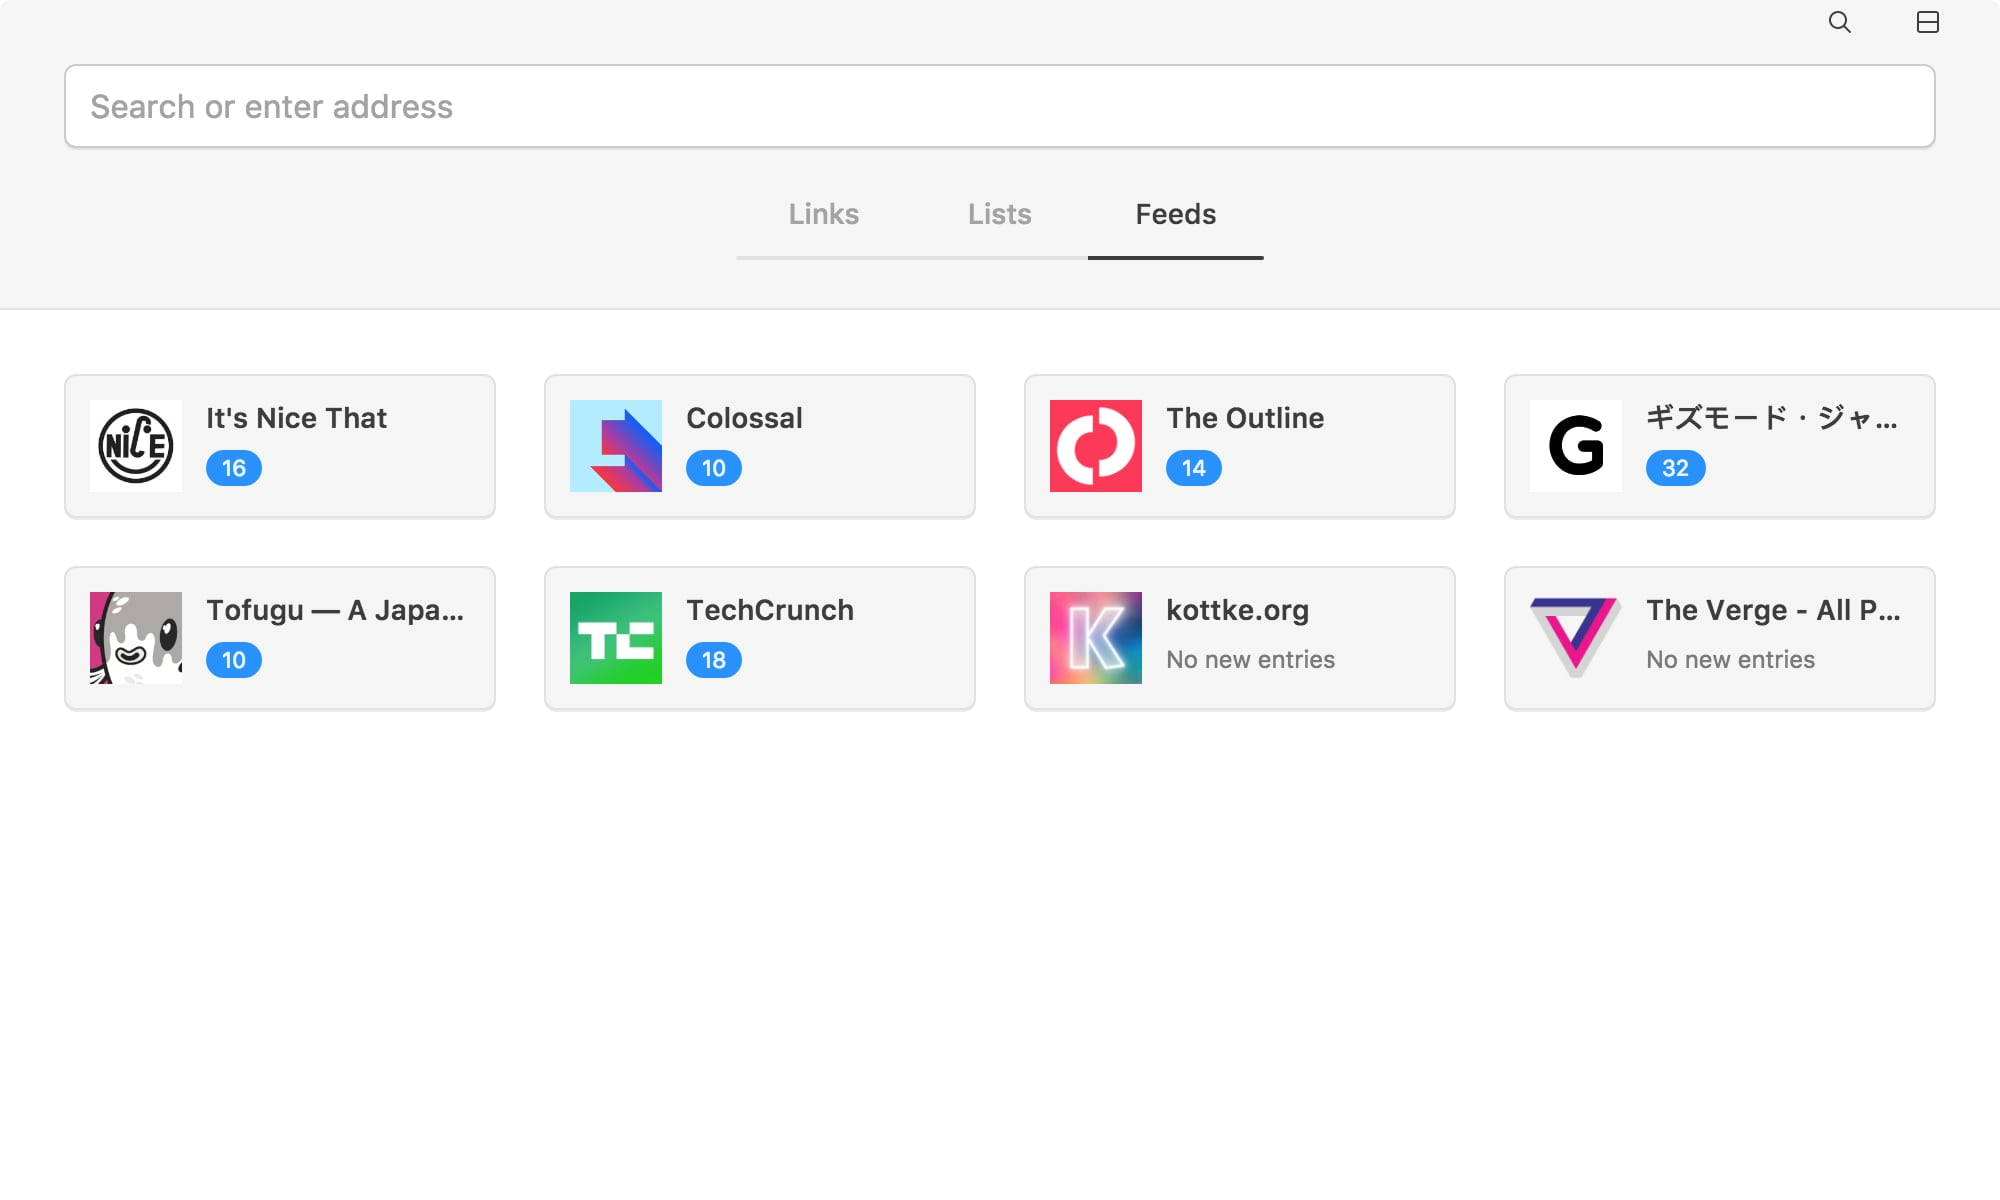Open the TechCrunch feed title

tap(770, 610)
